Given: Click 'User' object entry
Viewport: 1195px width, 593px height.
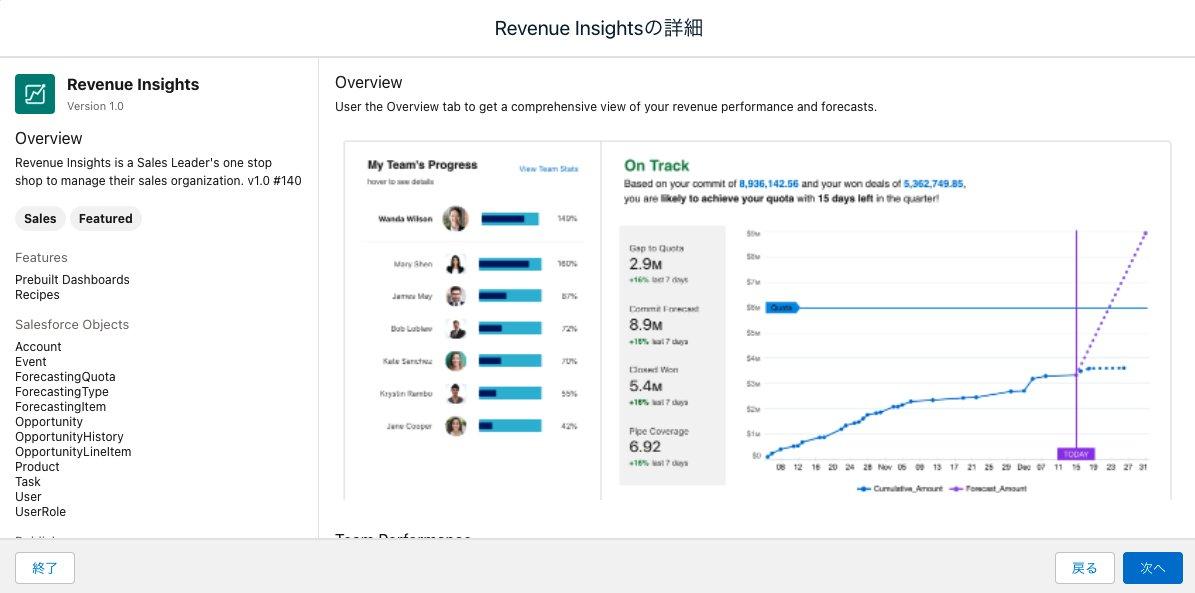Looking at the screenshot, I should tap(28, 497).
